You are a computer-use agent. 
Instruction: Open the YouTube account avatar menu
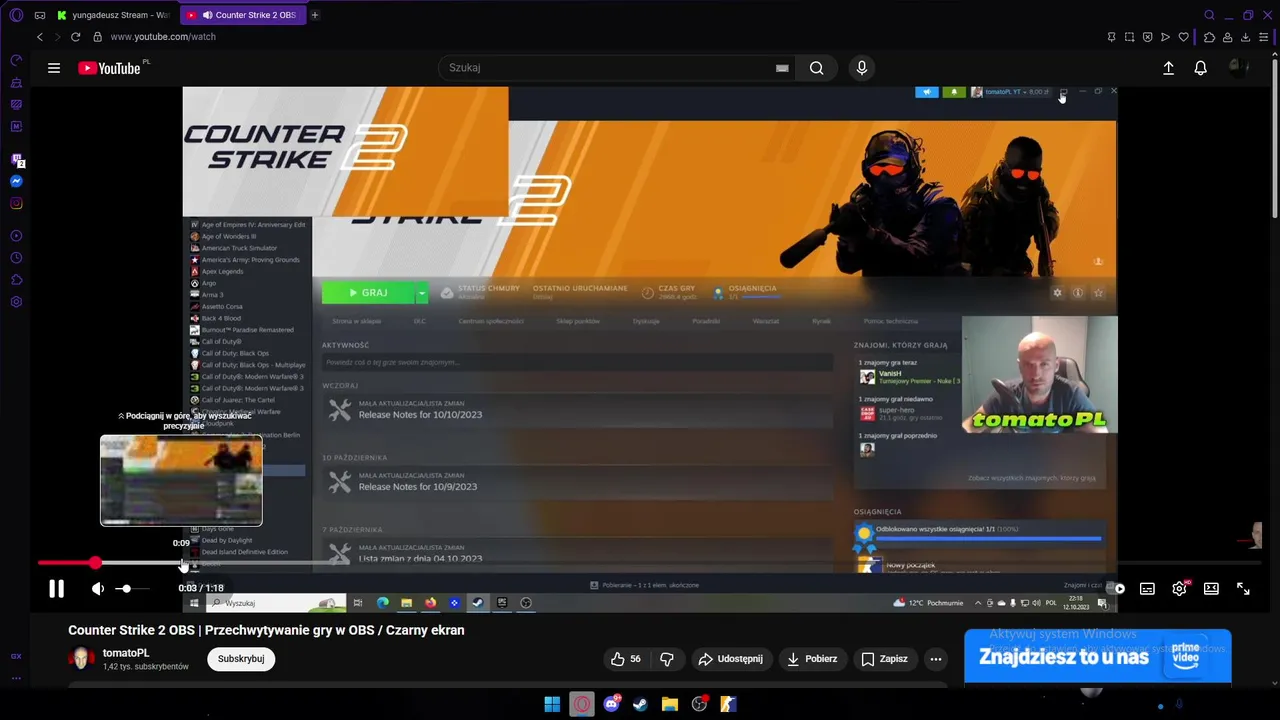coord(1238,68)
